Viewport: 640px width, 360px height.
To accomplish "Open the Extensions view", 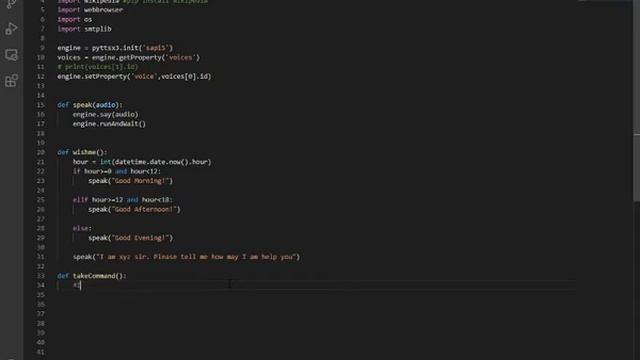I will point(11,81).
